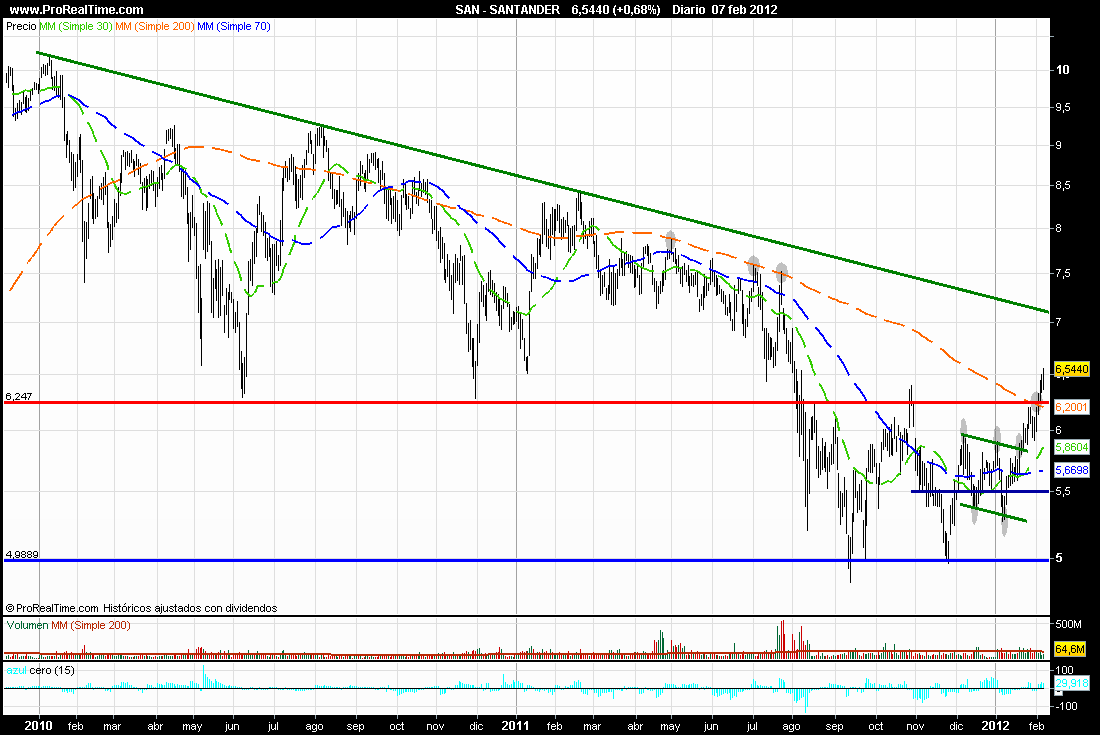Click the ProRealTime.com Históricos ajustados copyright text
1100x735 pixels.
click(142, 608)
